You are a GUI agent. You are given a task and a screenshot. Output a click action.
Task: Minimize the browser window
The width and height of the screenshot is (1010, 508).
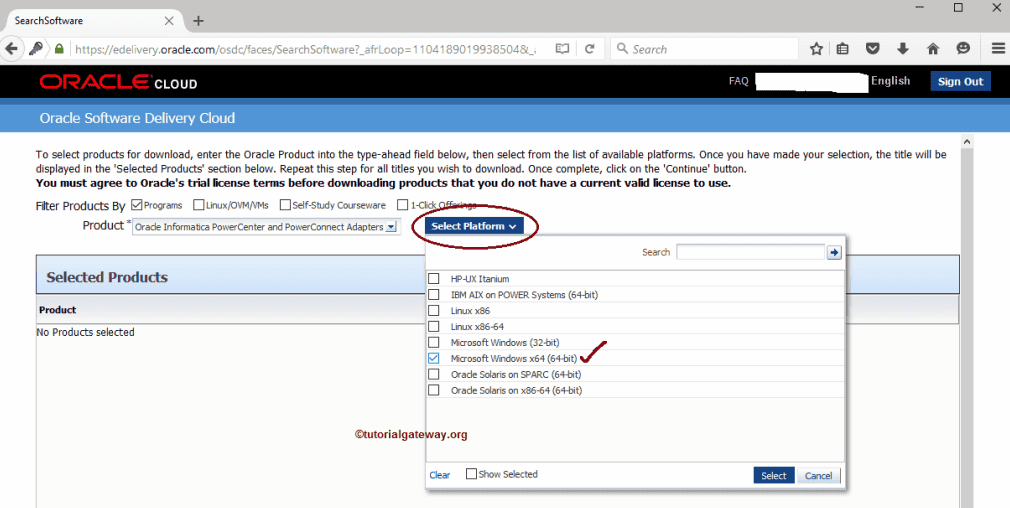click(x=920, y=8)
